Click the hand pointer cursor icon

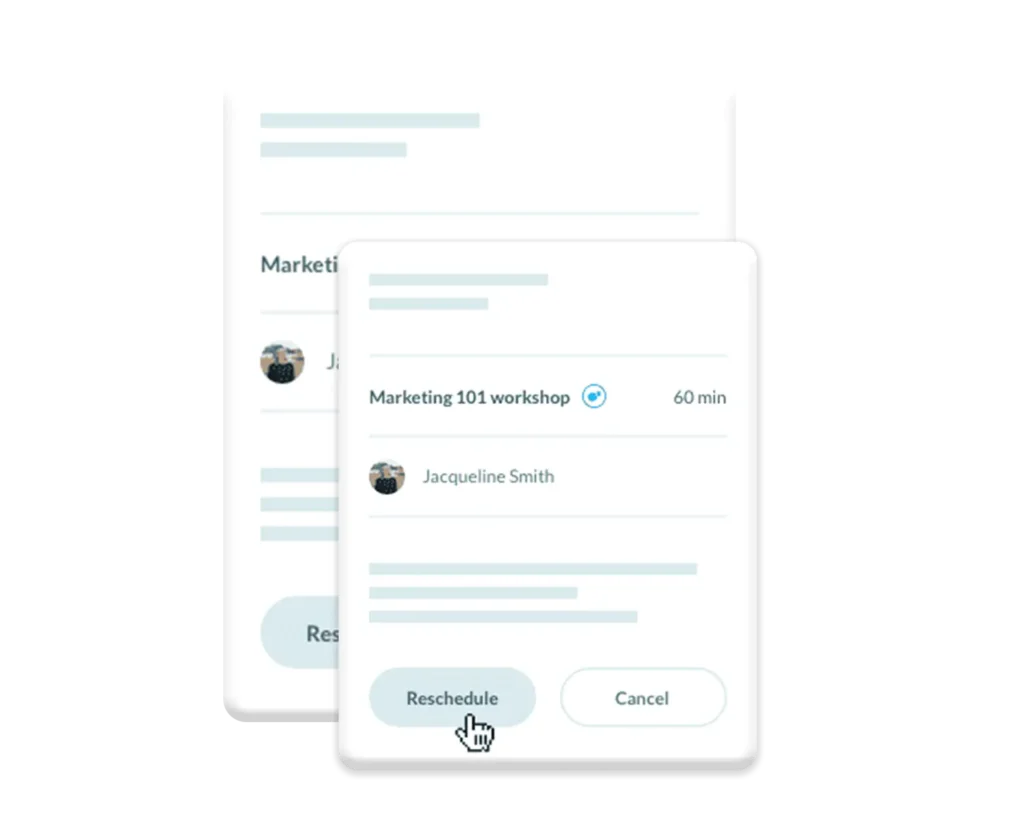point(475,733)
